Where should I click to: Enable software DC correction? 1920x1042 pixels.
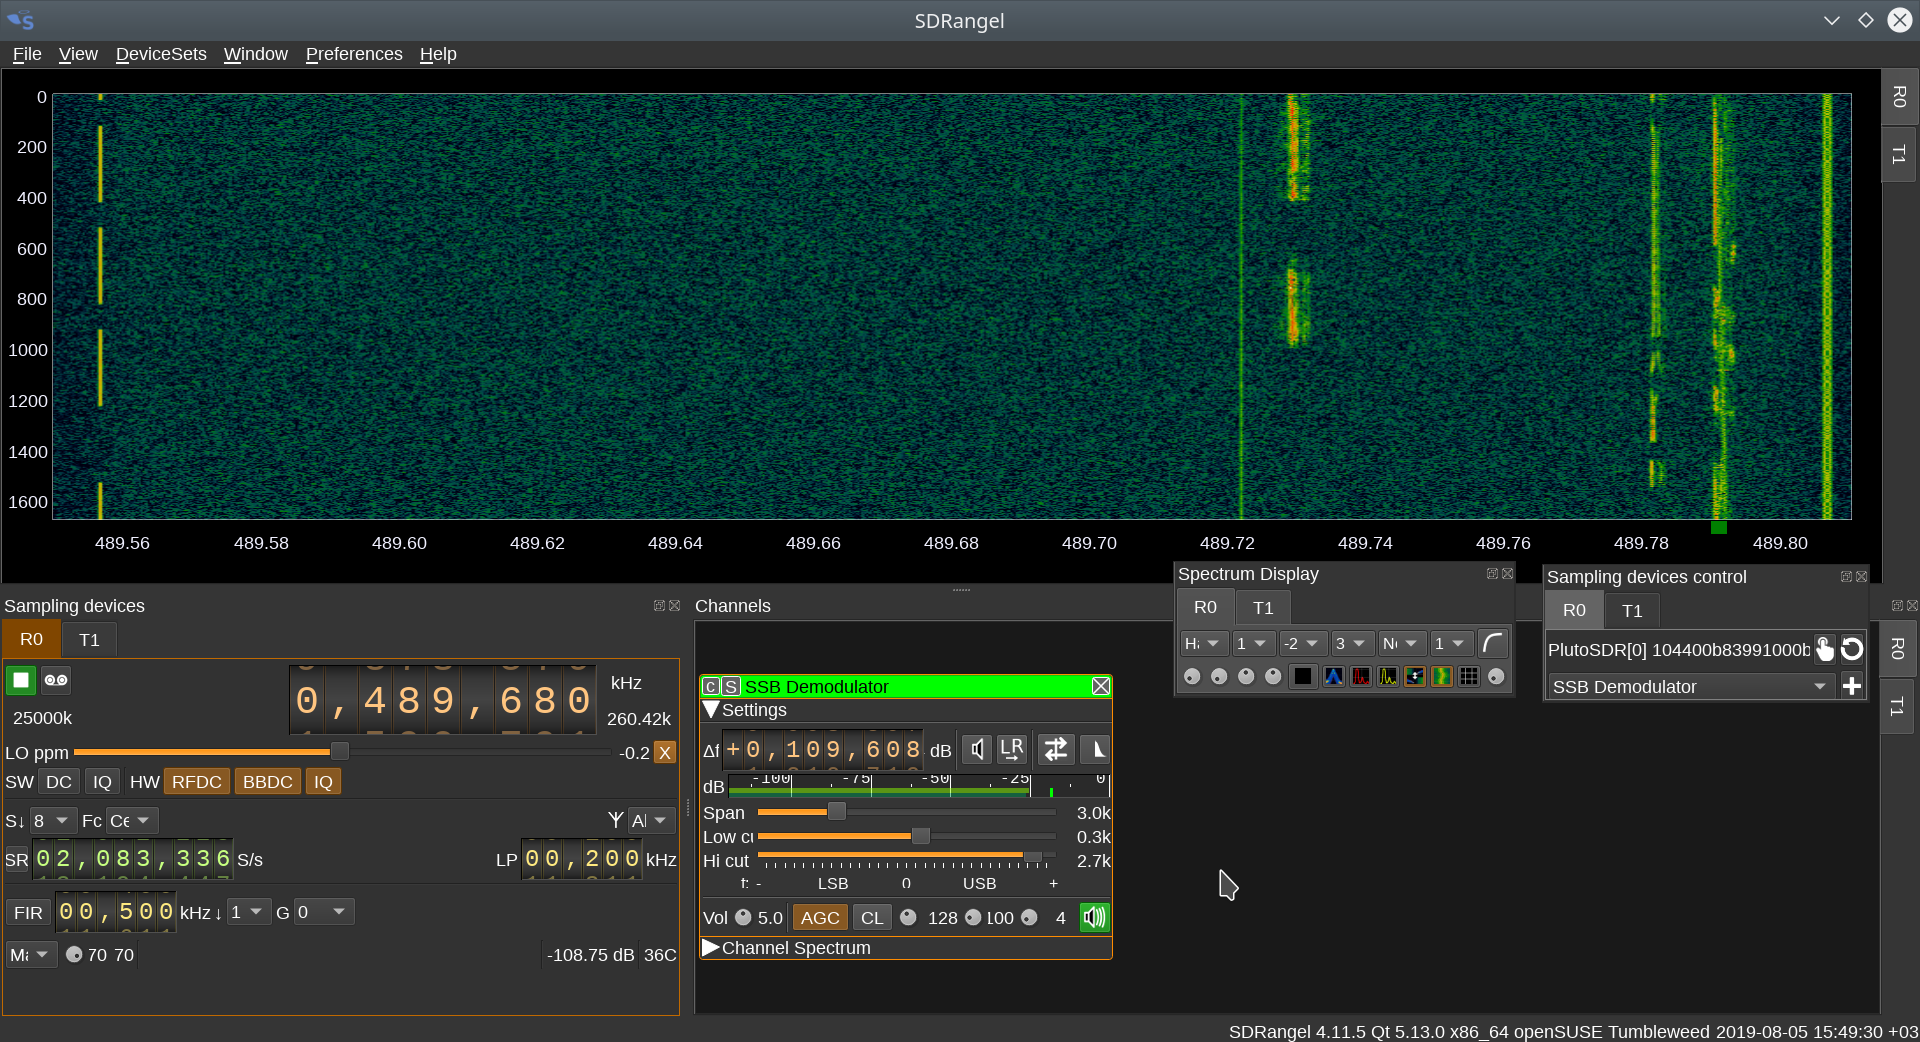pyautogui.click(x=59, y=782)
